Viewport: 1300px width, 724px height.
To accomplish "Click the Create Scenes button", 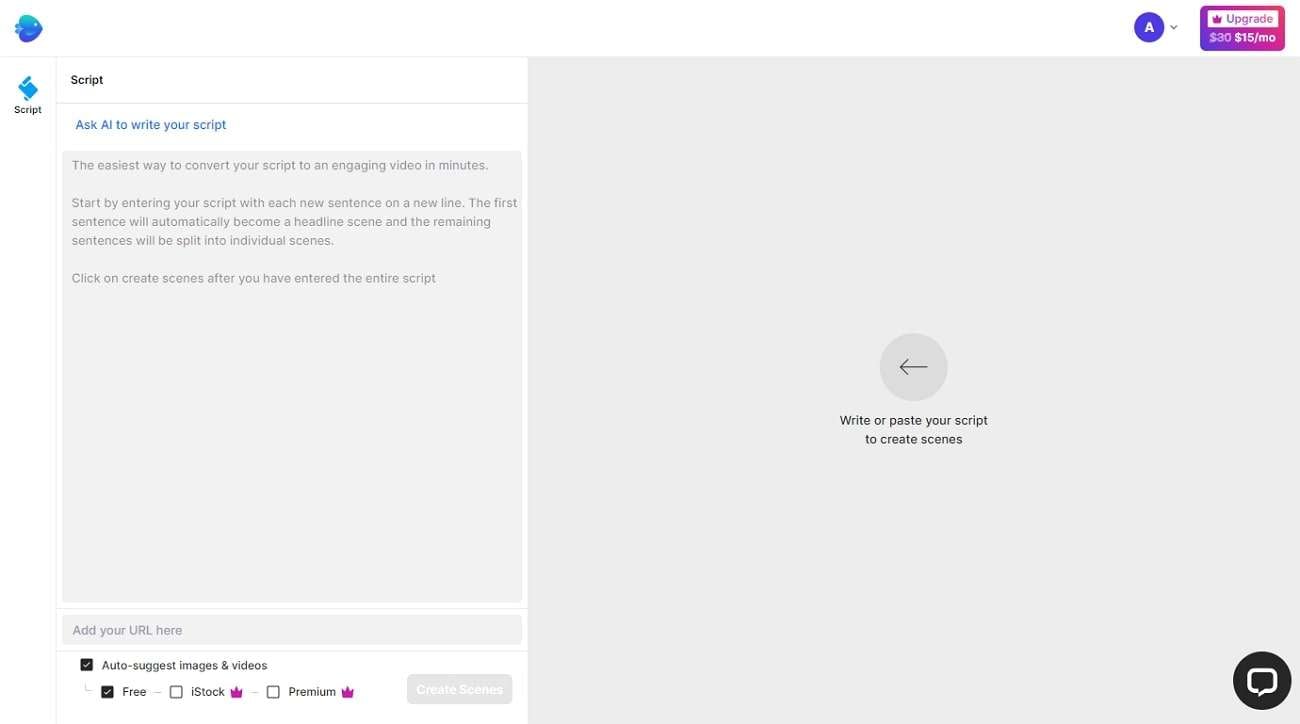I will coord(459,690).
